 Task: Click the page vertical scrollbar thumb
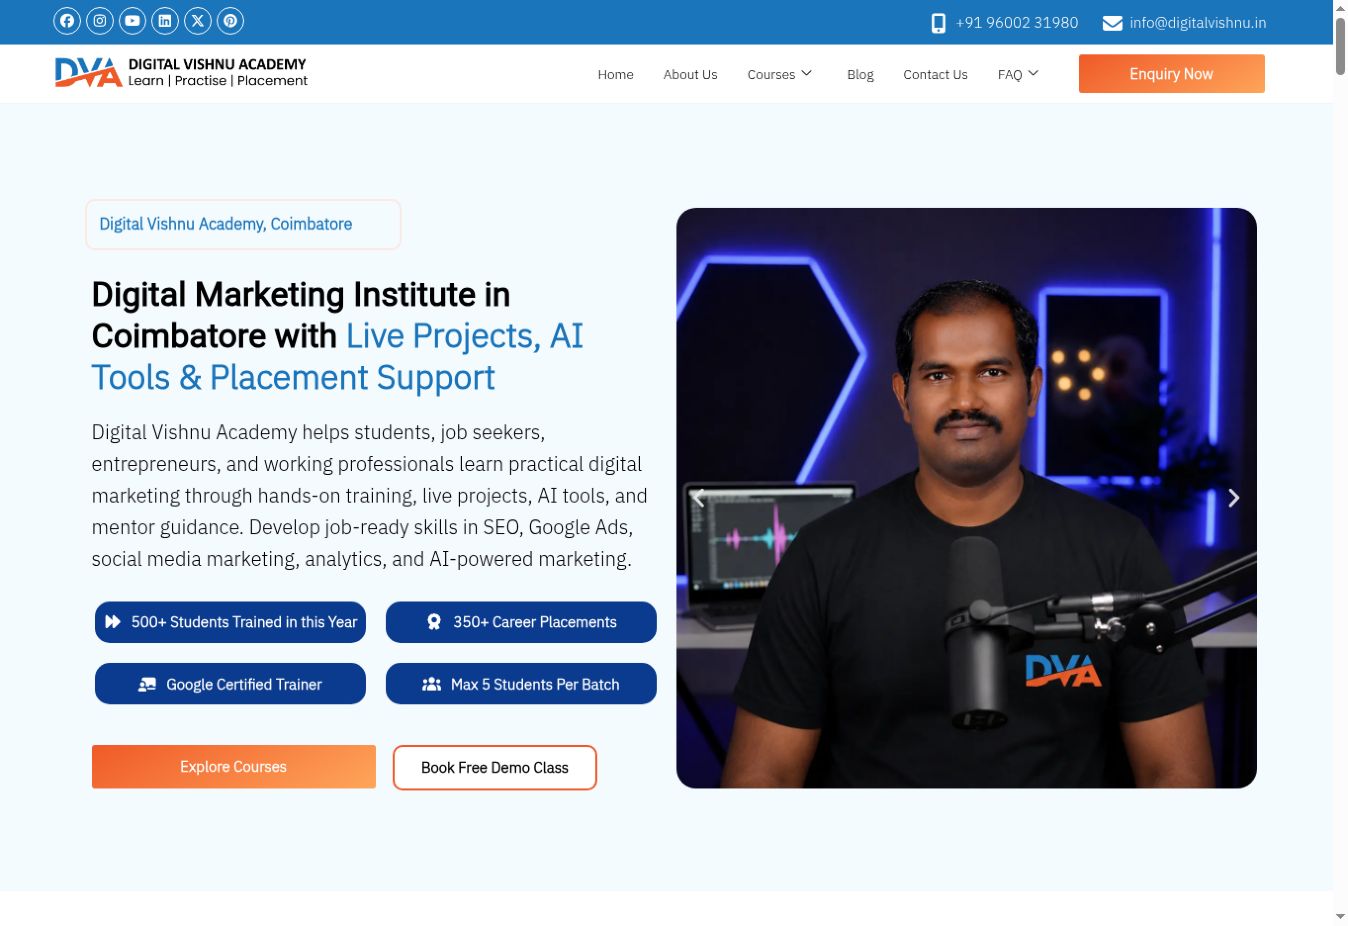(1341, 45)
